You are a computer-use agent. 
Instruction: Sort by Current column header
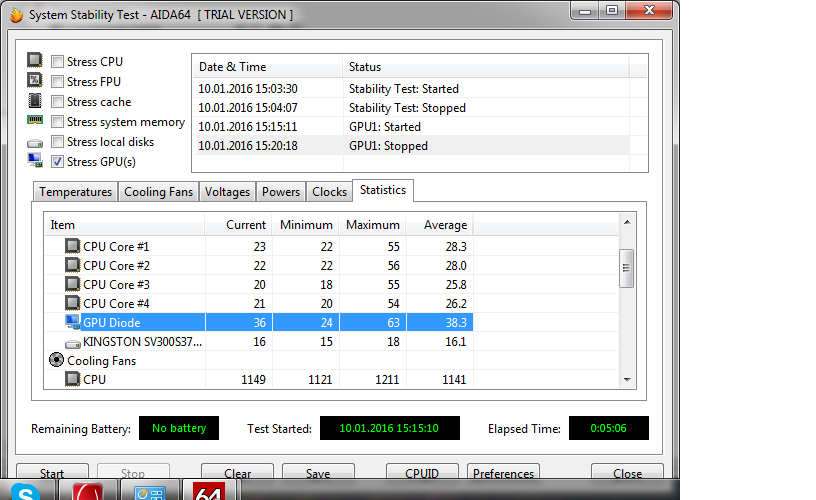(238, 225)
